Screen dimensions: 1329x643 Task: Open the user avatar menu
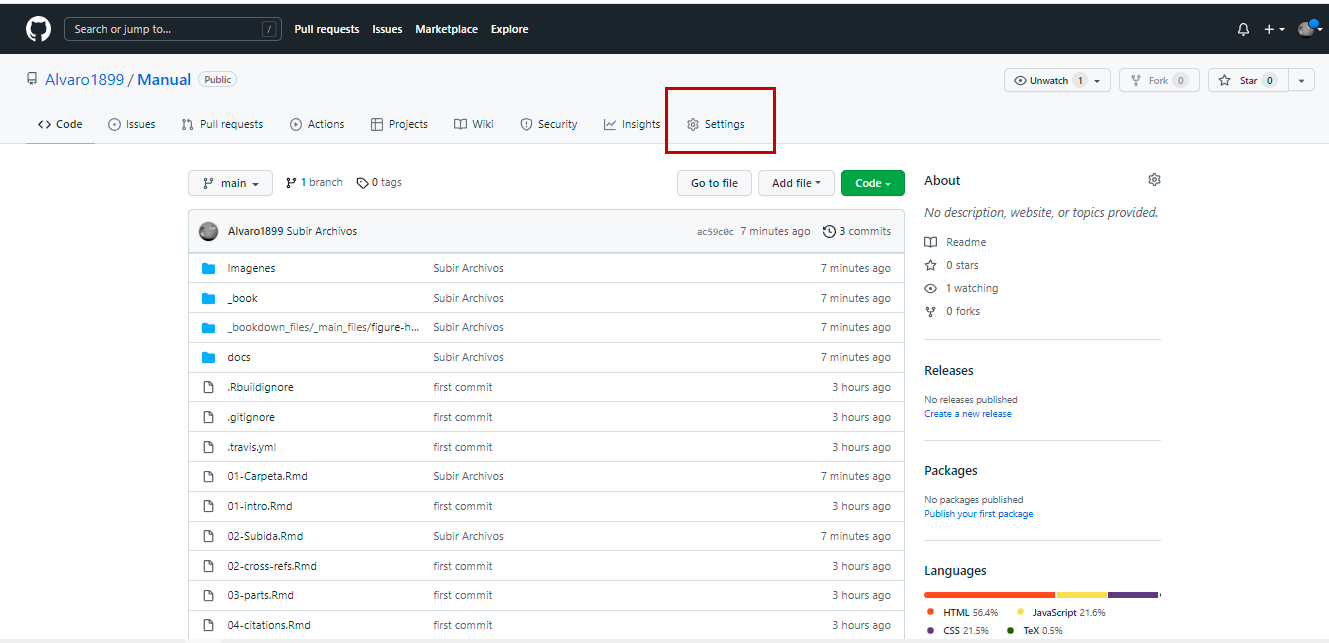1309,28
